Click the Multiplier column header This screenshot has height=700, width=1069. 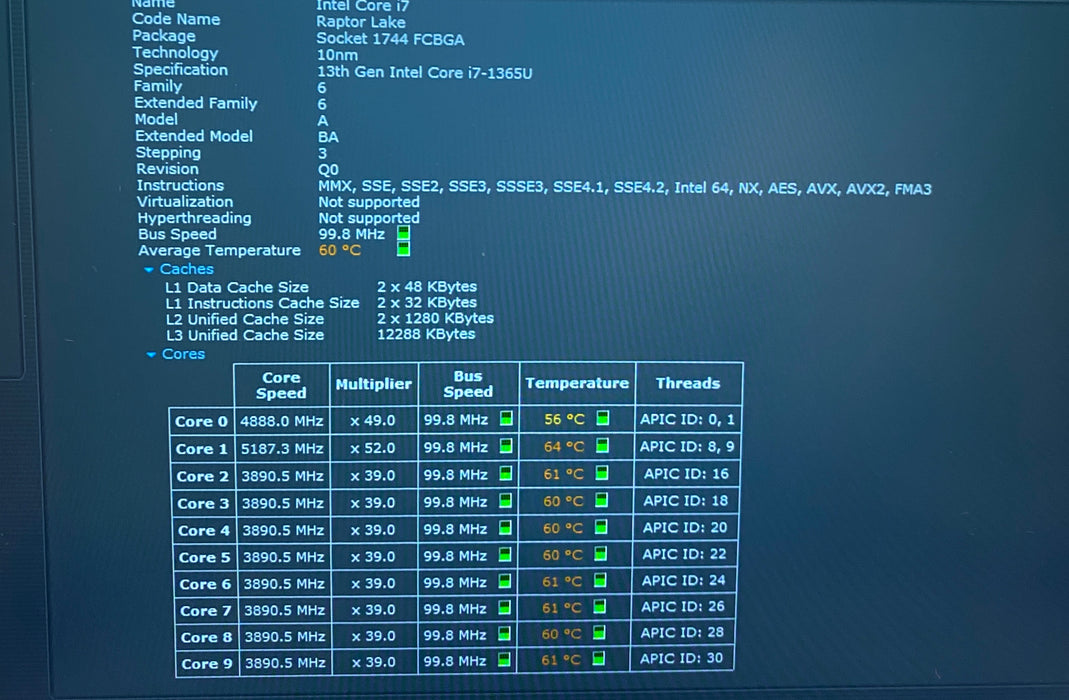coord(374,384)
